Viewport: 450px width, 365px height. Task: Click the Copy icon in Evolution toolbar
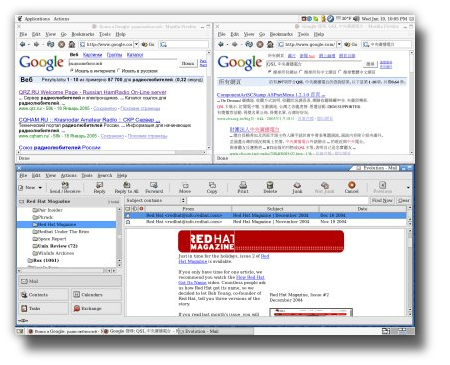tap(212, 188)
